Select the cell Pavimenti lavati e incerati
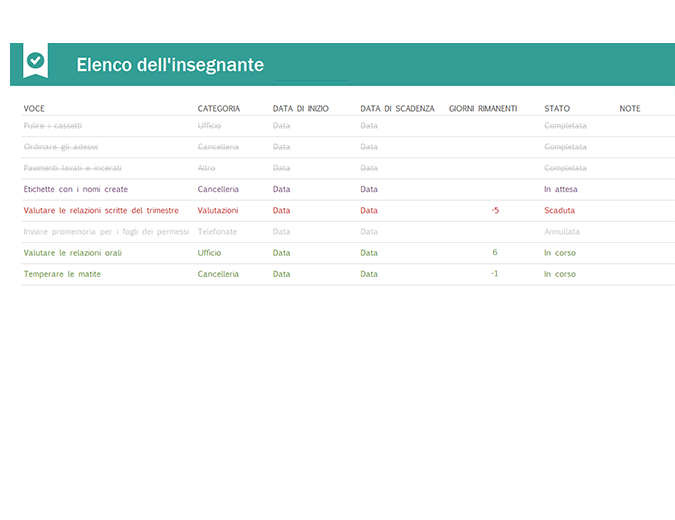The image size is (675, 520). [x=73, y=168]
